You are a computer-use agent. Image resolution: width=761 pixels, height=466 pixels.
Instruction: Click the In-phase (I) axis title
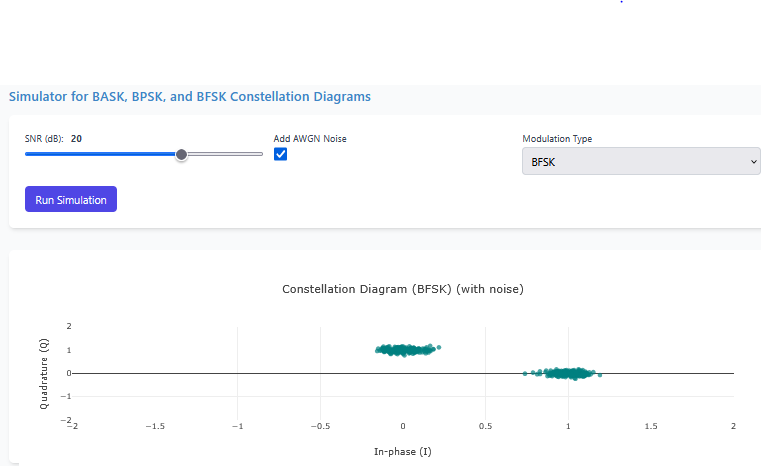403,451
